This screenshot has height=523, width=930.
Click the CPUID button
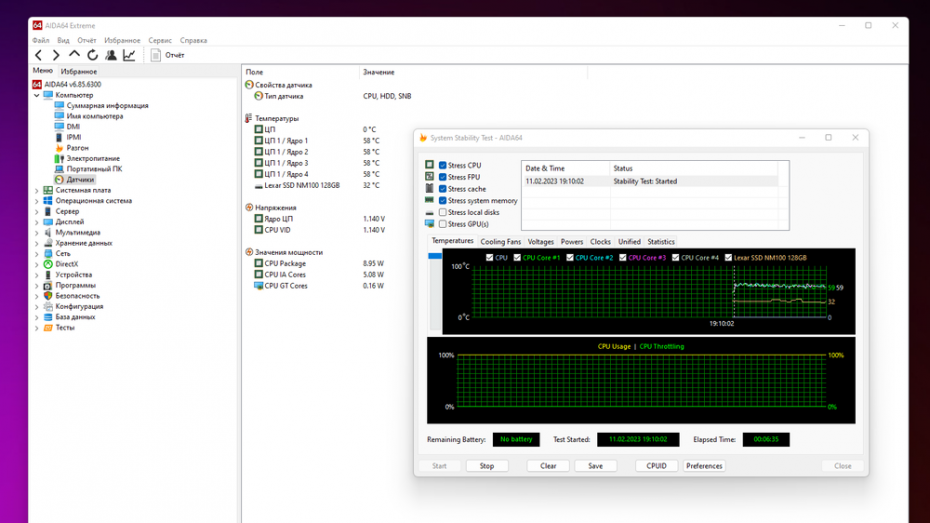coord(656,466)
